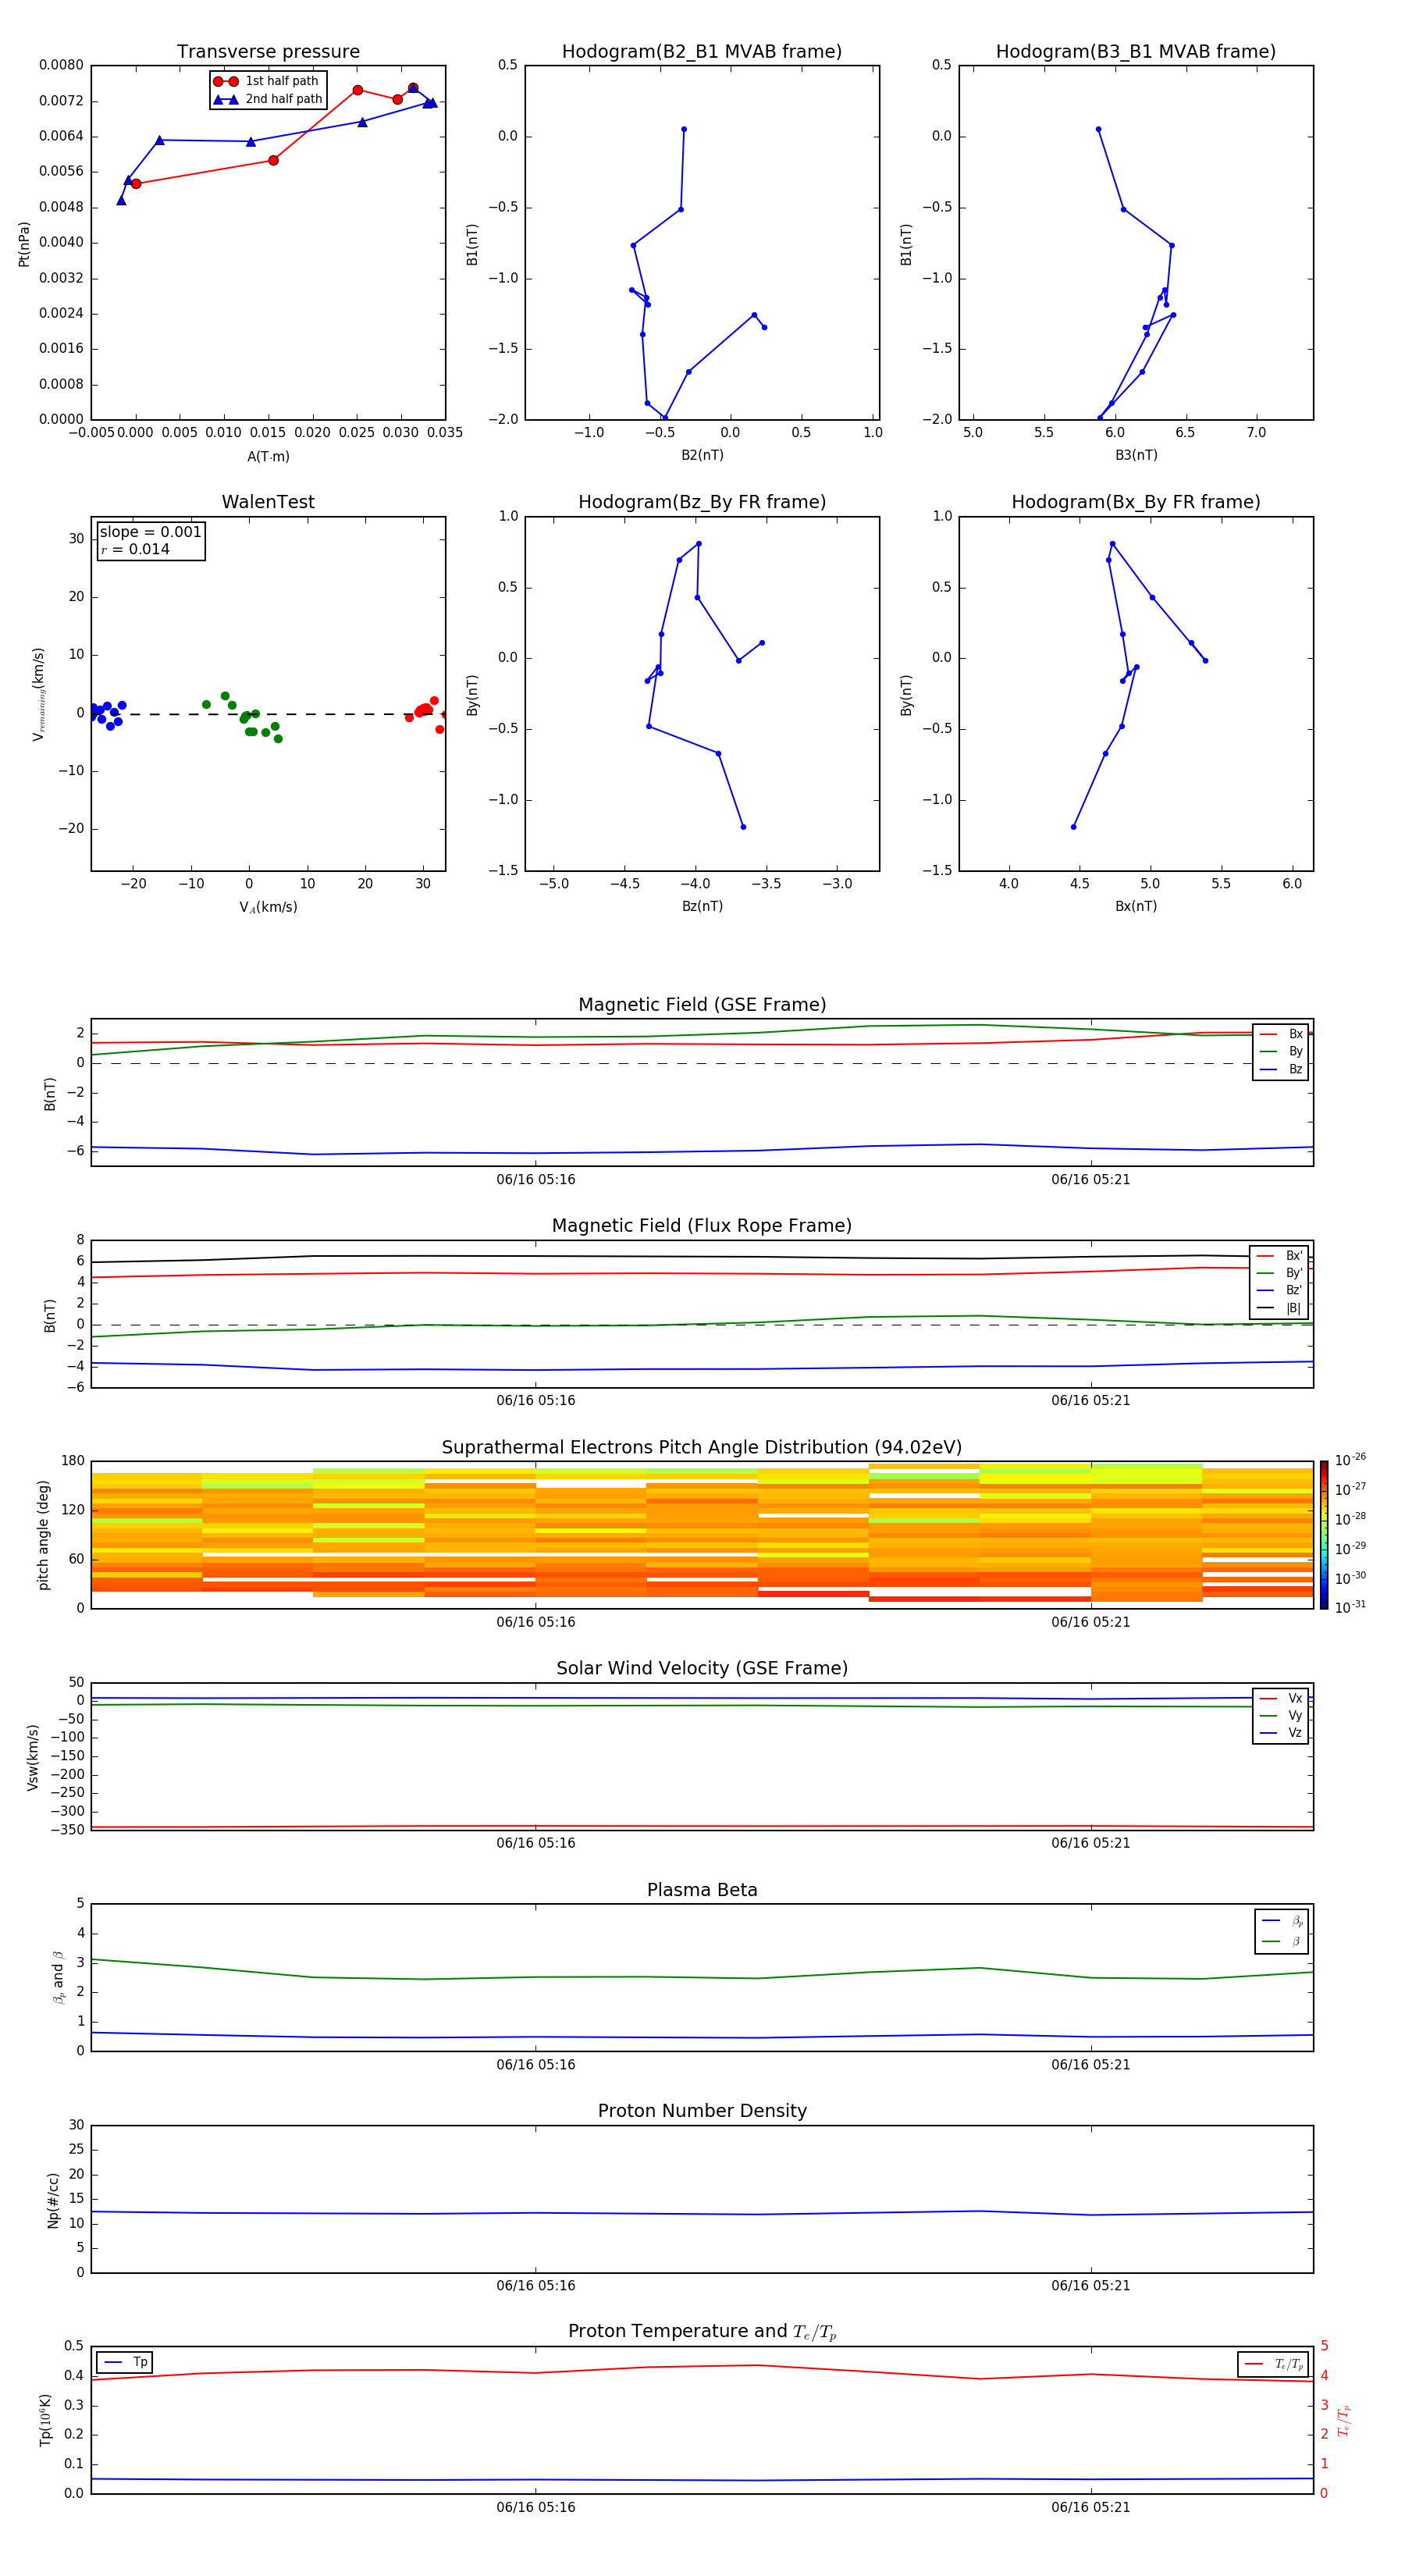Click the 'Vsw(km/s)' axis label
Viewport: 1405px width, 2576px height.
(x=33, y=1757)
